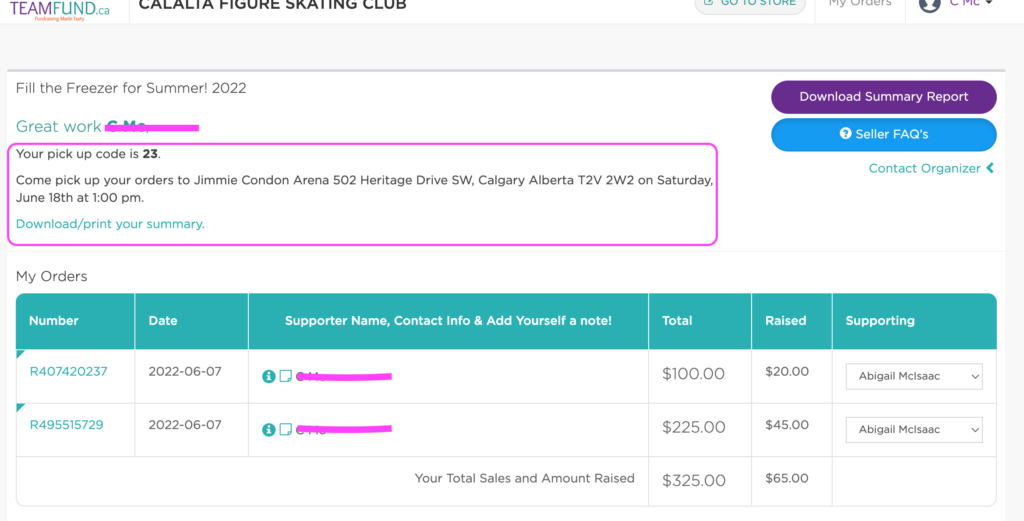Expand the C Mc account menu
1024x521 pixels.
(970, 4)
